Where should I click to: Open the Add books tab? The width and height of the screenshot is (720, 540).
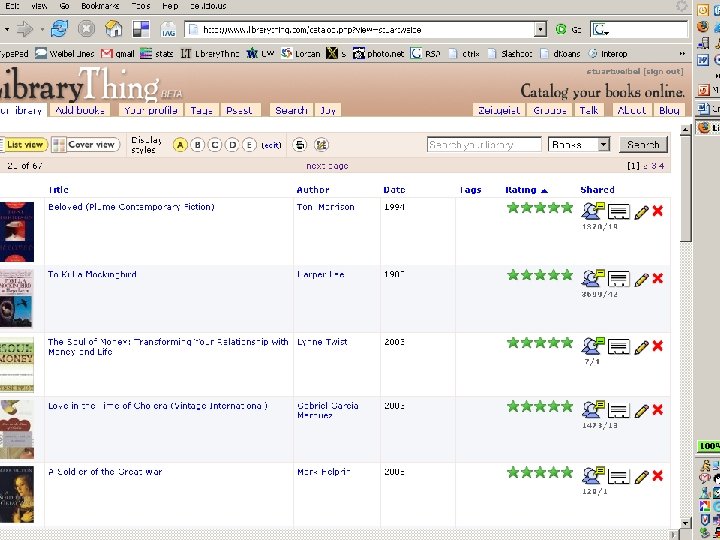pos(79,110)
